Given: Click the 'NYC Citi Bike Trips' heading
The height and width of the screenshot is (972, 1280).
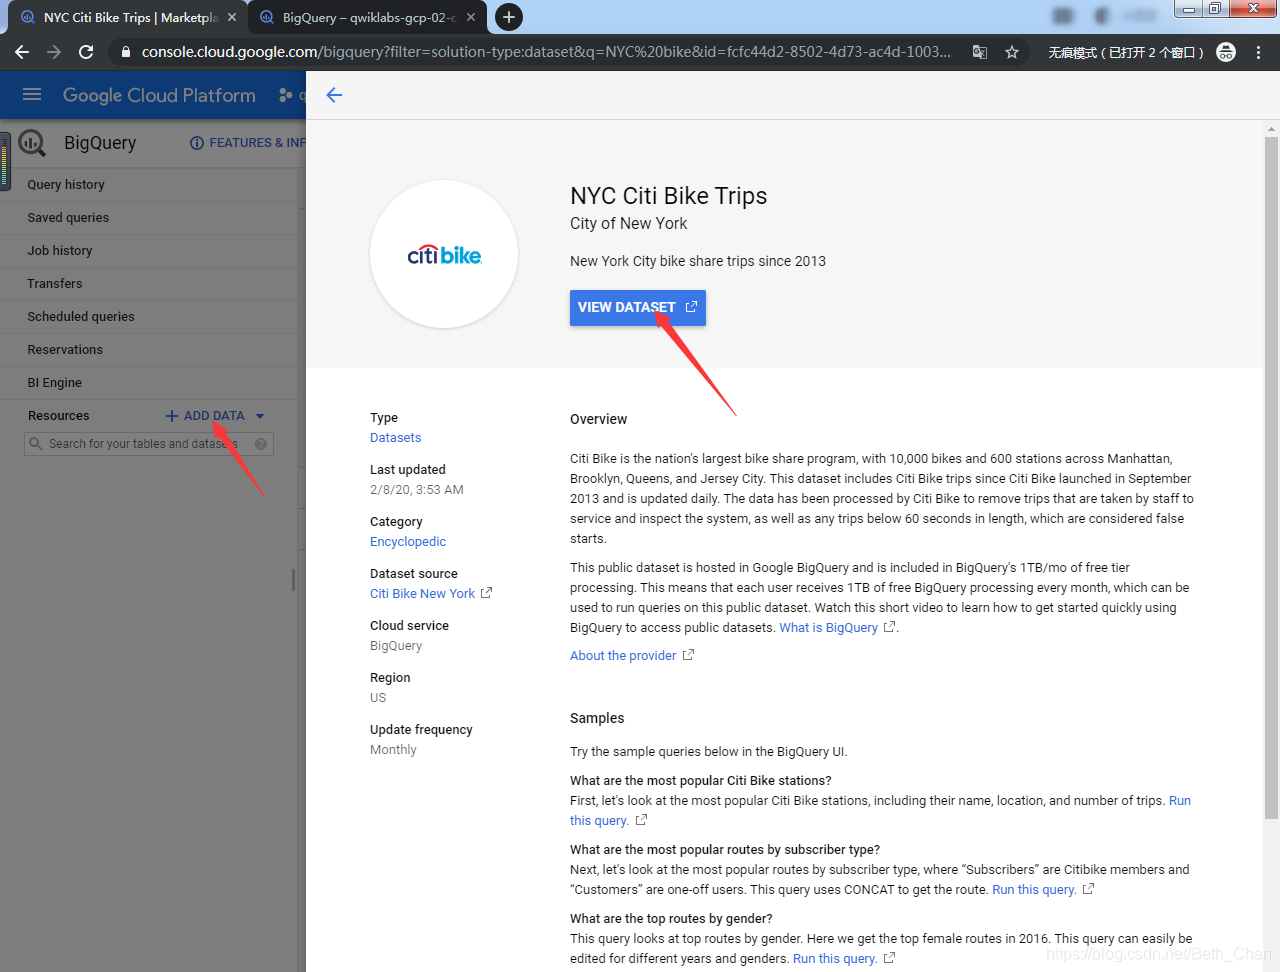Looking at the screenshot, I should pyautogui.click(x=669, y=196).
